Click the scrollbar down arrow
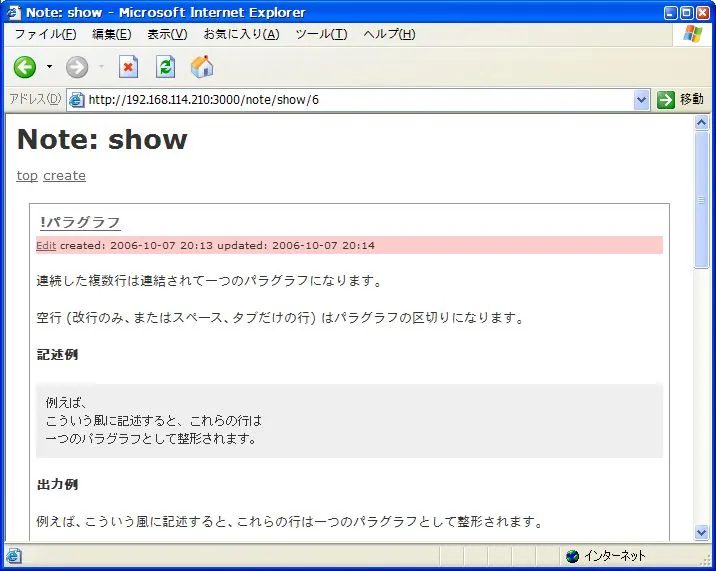The height and width of the screenshot is (571, 716). [x=701, y=532]
